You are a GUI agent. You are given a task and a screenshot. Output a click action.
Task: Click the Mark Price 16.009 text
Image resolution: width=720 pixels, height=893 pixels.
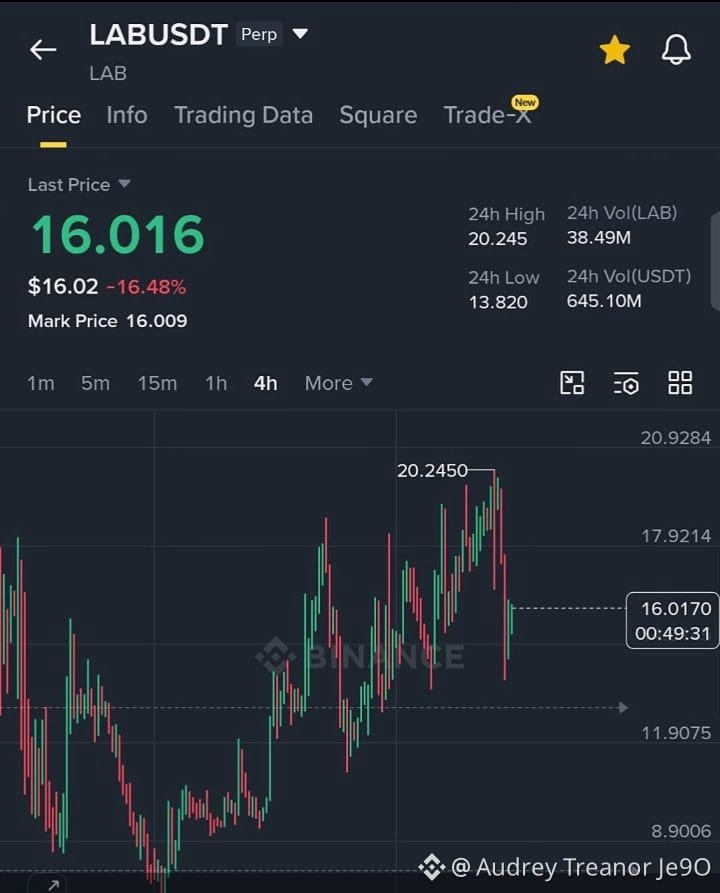108,321
